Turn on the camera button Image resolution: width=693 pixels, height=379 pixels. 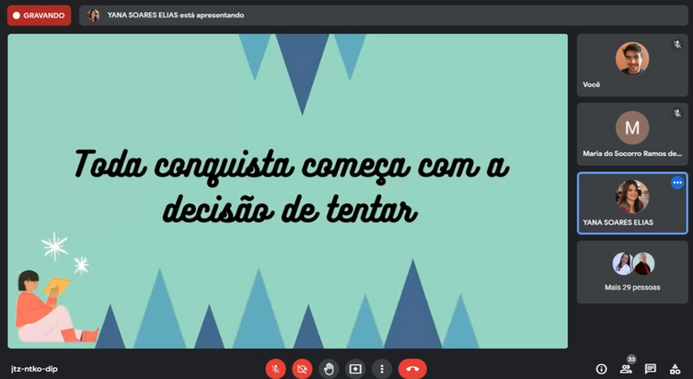coord(302,369)
